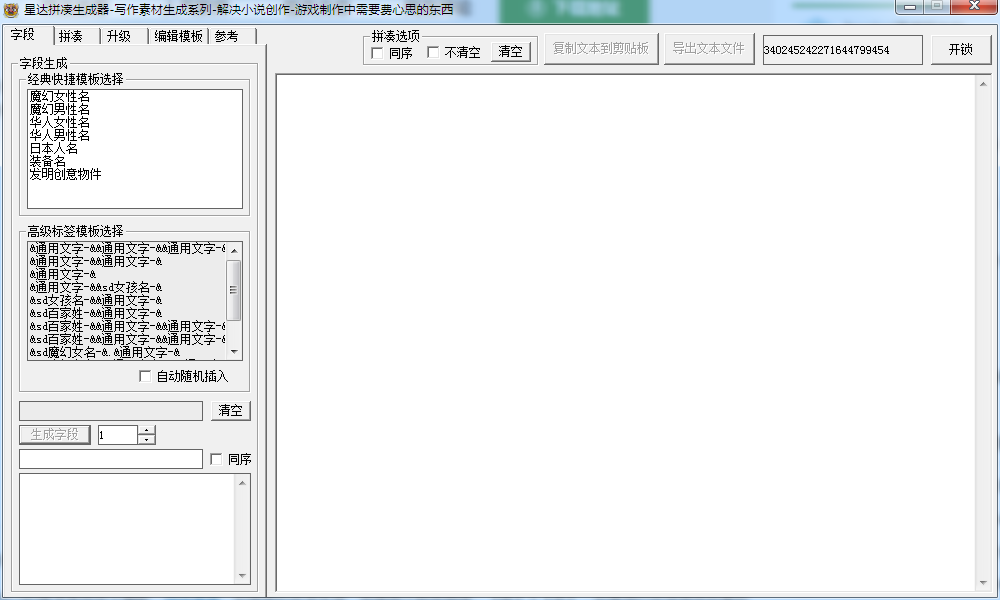Select the 魔幻女性名 template

pos(59,96)
